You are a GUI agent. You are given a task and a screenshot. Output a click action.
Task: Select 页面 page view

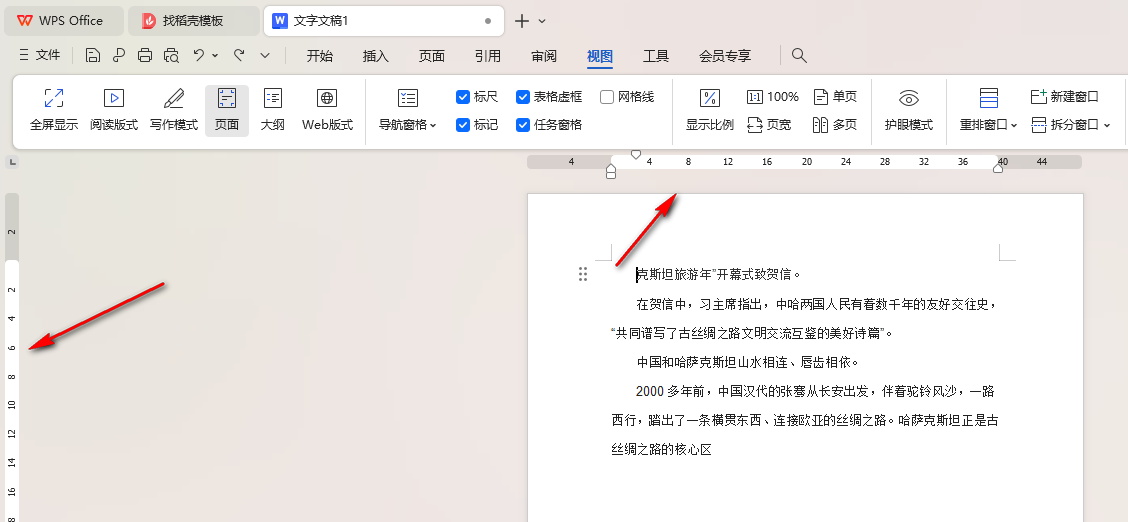227,110
